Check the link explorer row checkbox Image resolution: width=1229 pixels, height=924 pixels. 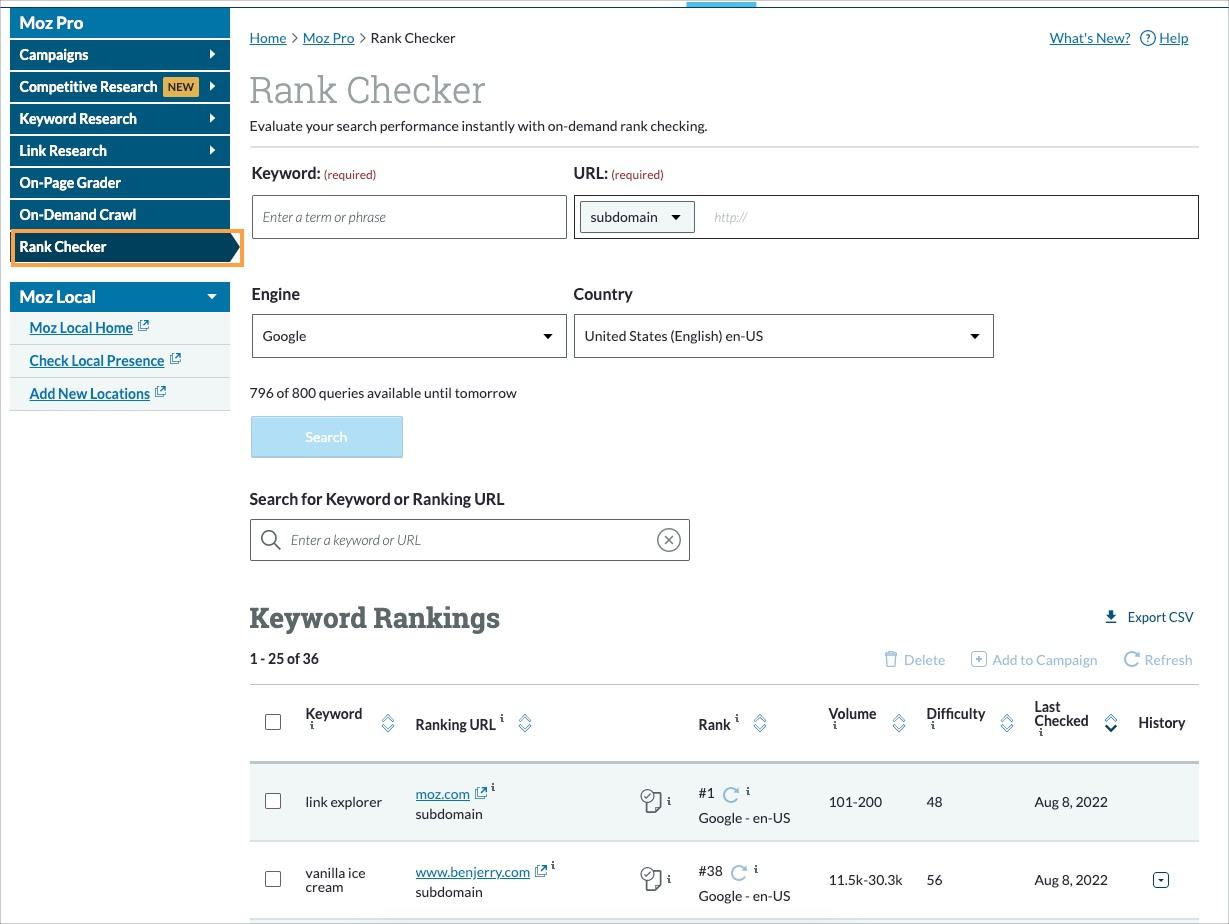point(273,801)
